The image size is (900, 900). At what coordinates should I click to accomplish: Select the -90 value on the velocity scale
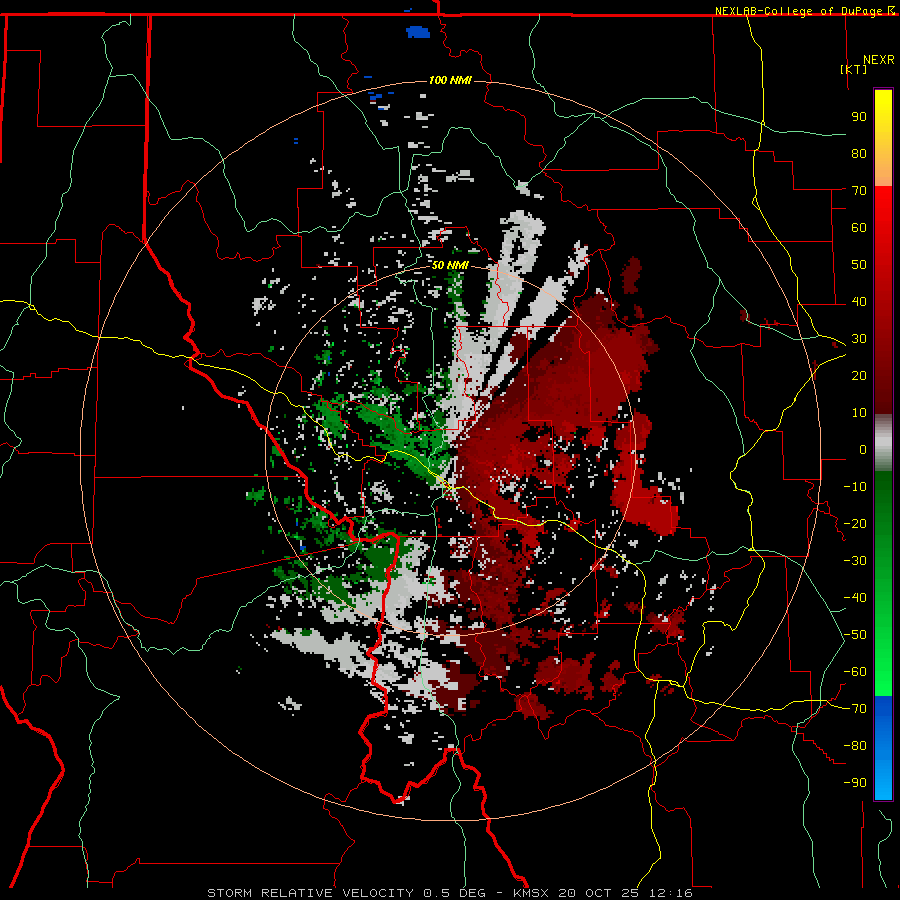(855, 783)
